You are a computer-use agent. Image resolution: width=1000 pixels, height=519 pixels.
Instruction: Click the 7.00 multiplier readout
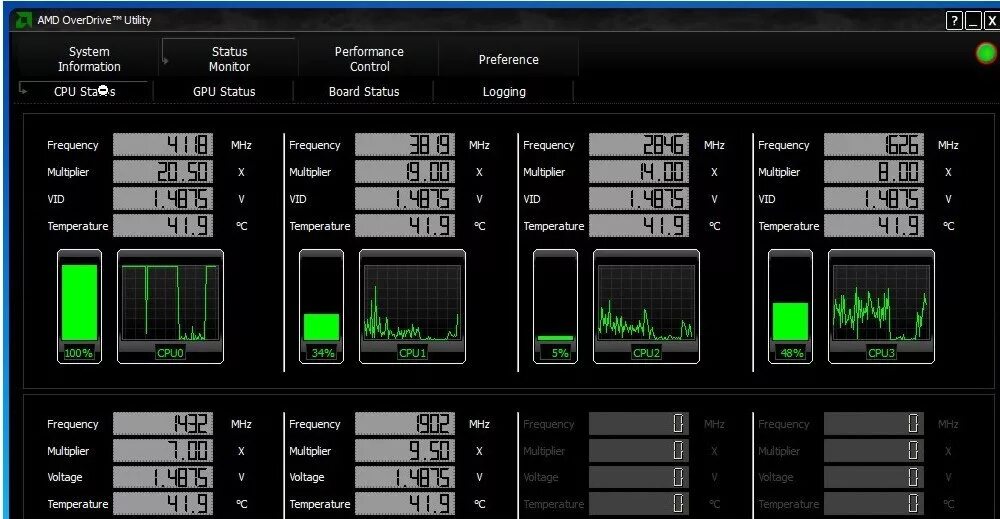(x=163, y=450)
